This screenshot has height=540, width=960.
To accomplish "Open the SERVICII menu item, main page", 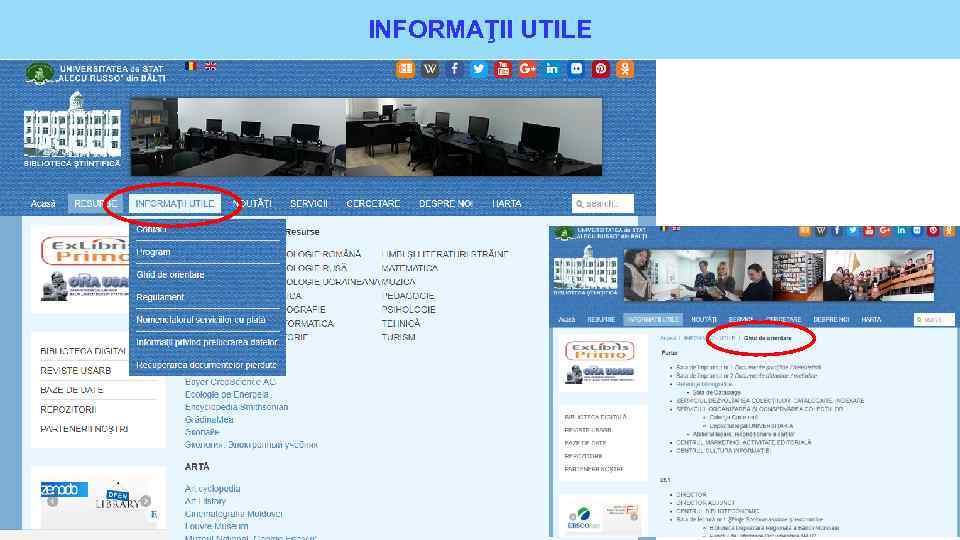I will [x=309, y=203].
